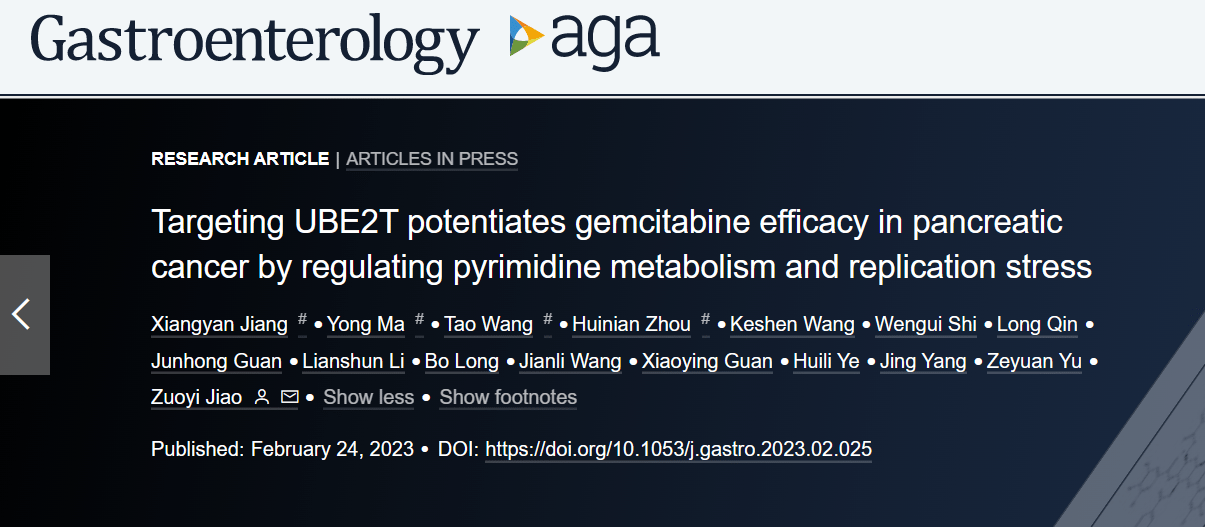Click the # marker after Huinian Zhou
This screenshot has width=1205, height=527.
click(x=705, y=320)
